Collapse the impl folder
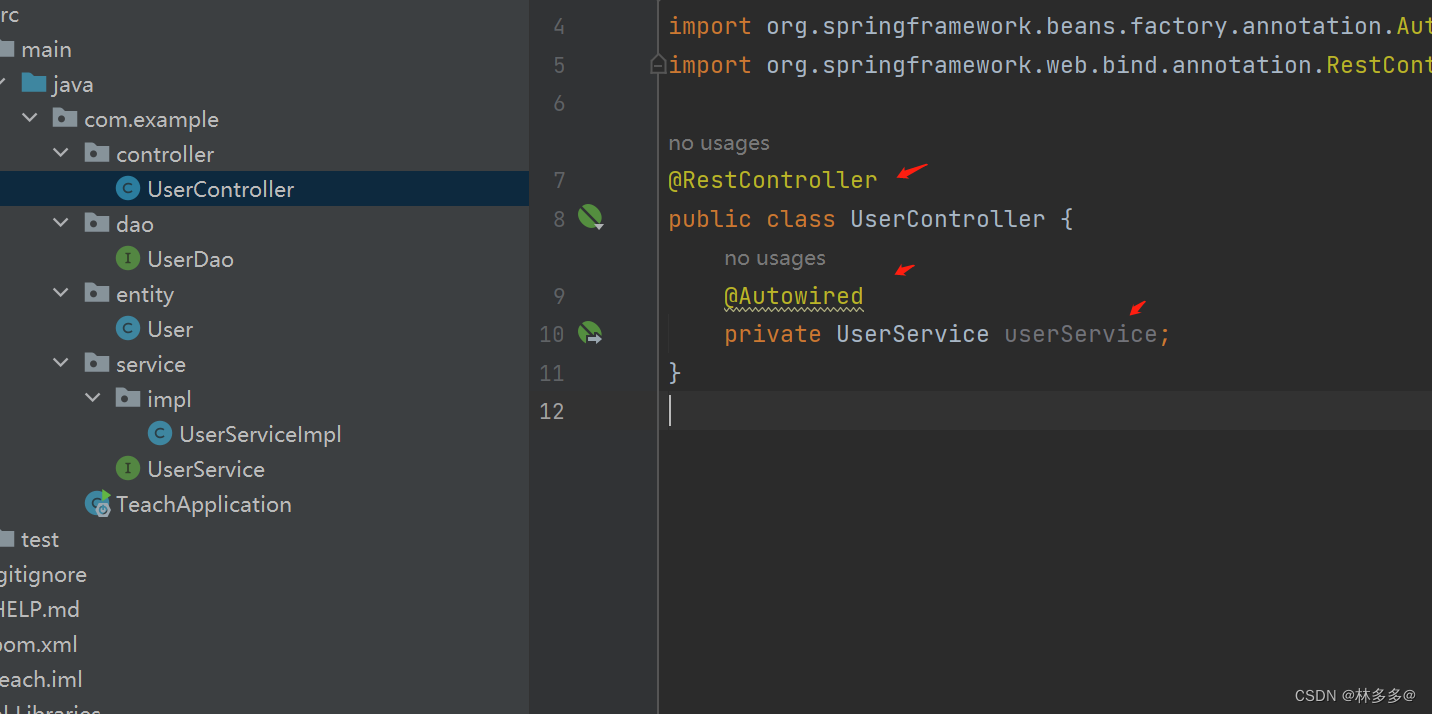The height and width of the screenshot is (714, 1432). pyautogui.click(x=93, y=398)
